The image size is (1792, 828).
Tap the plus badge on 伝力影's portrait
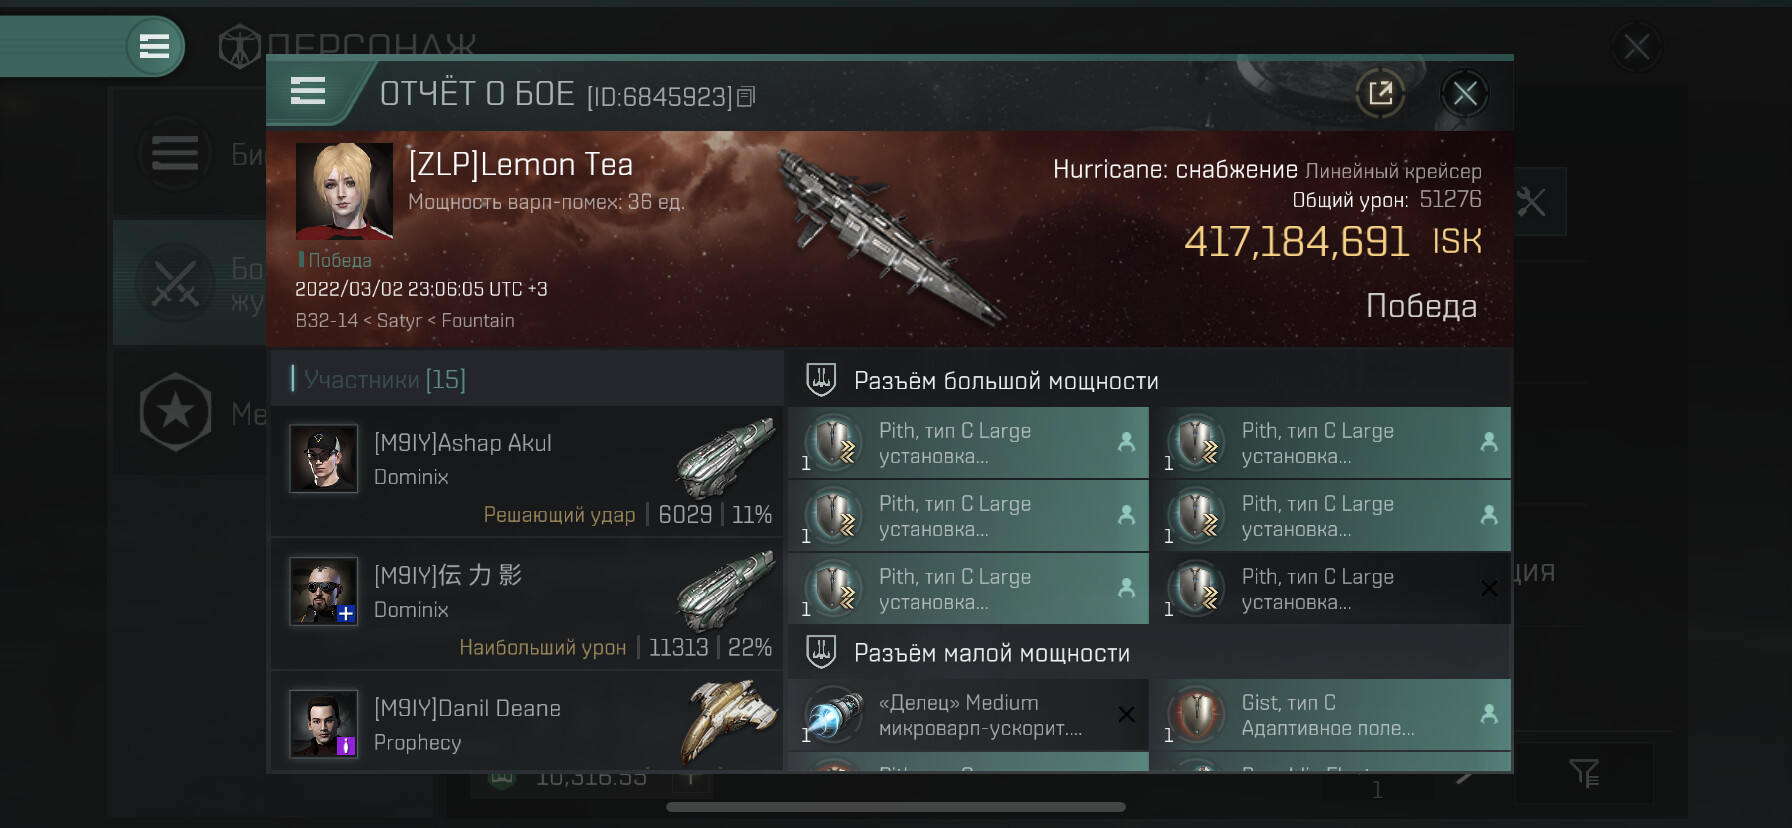(346, 614)
